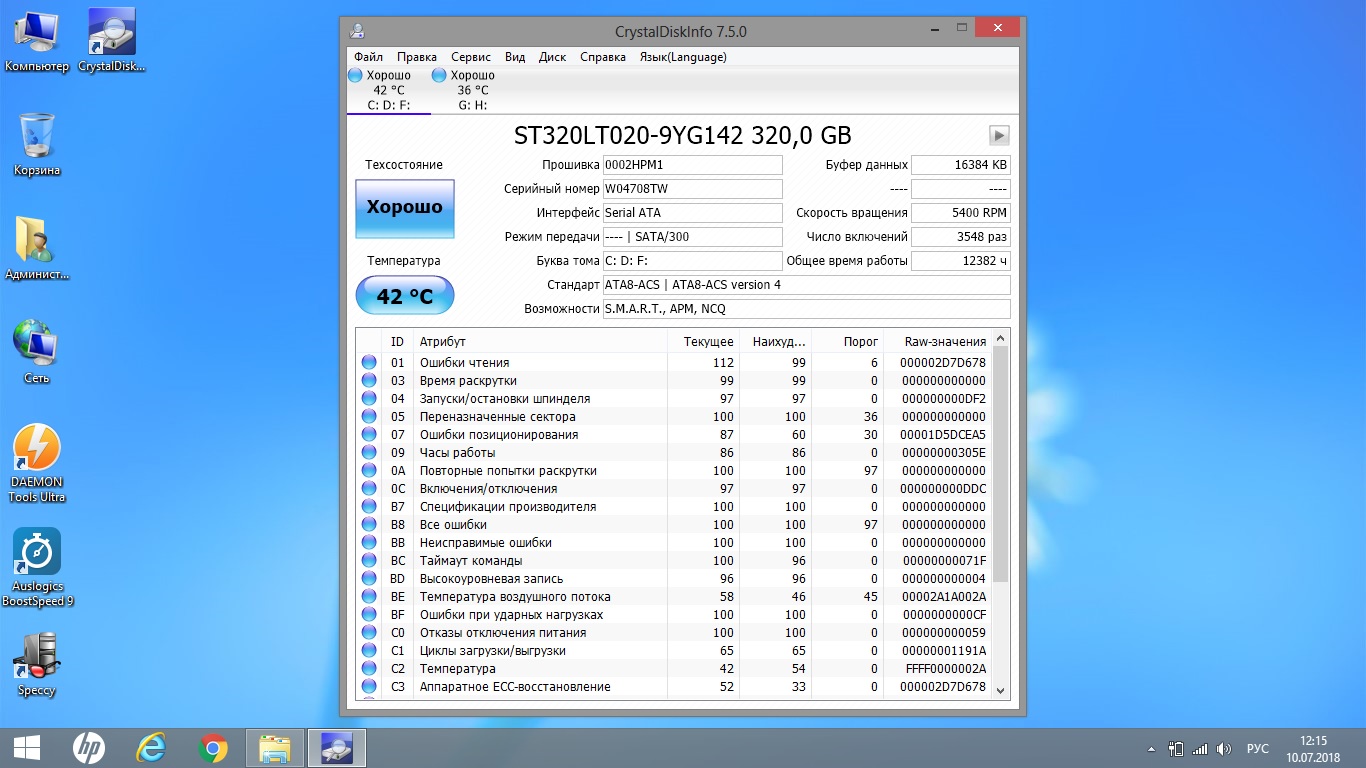1366x768 pixels.
Task: Select the first disk C: D: F: tab
Action: [x=389, y=90]
